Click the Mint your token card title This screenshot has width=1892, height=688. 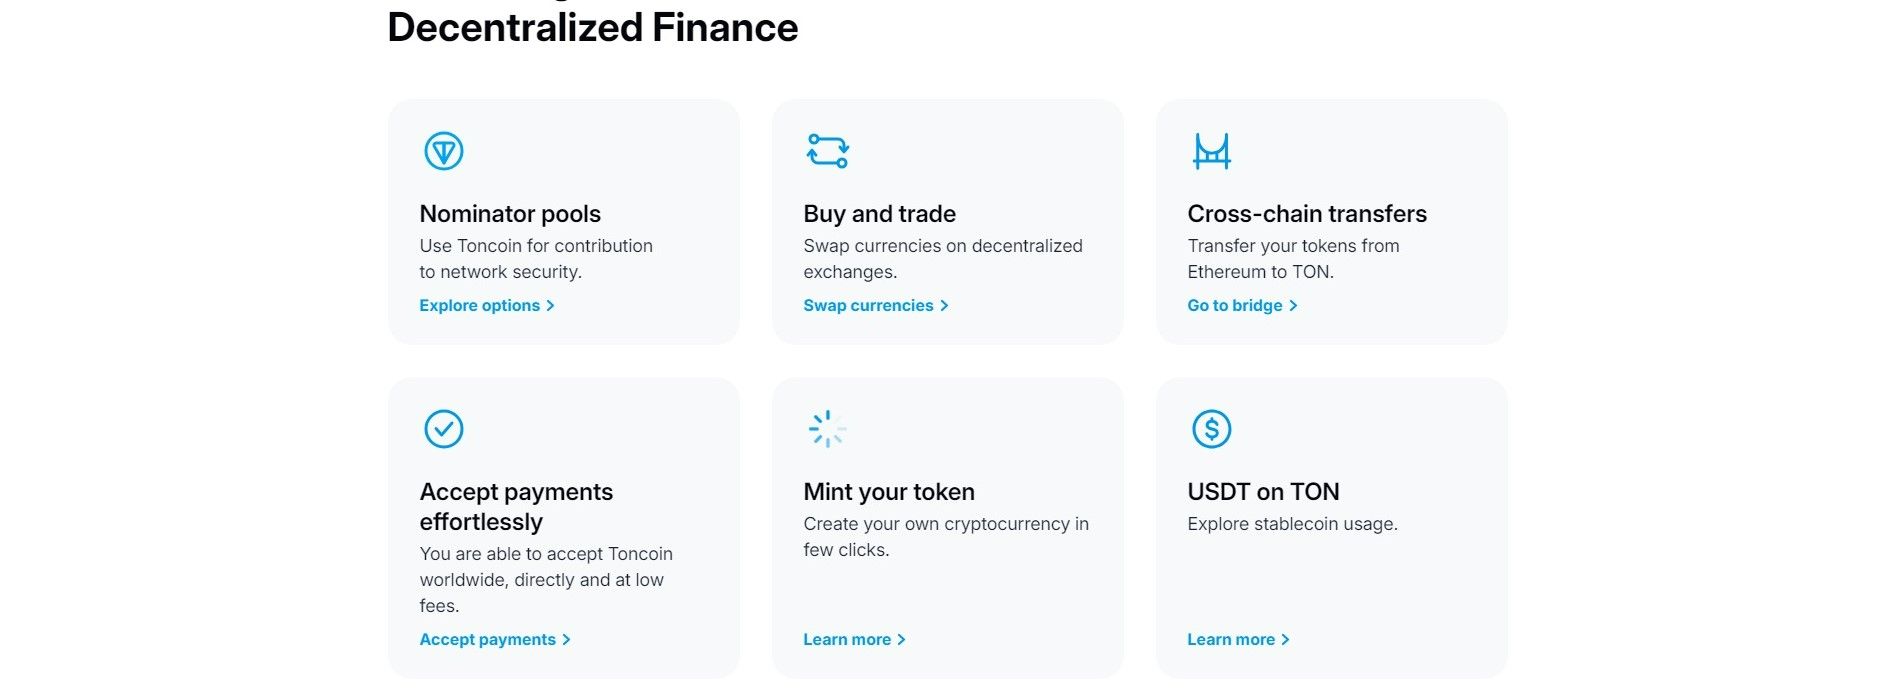[x=888, y=492]
